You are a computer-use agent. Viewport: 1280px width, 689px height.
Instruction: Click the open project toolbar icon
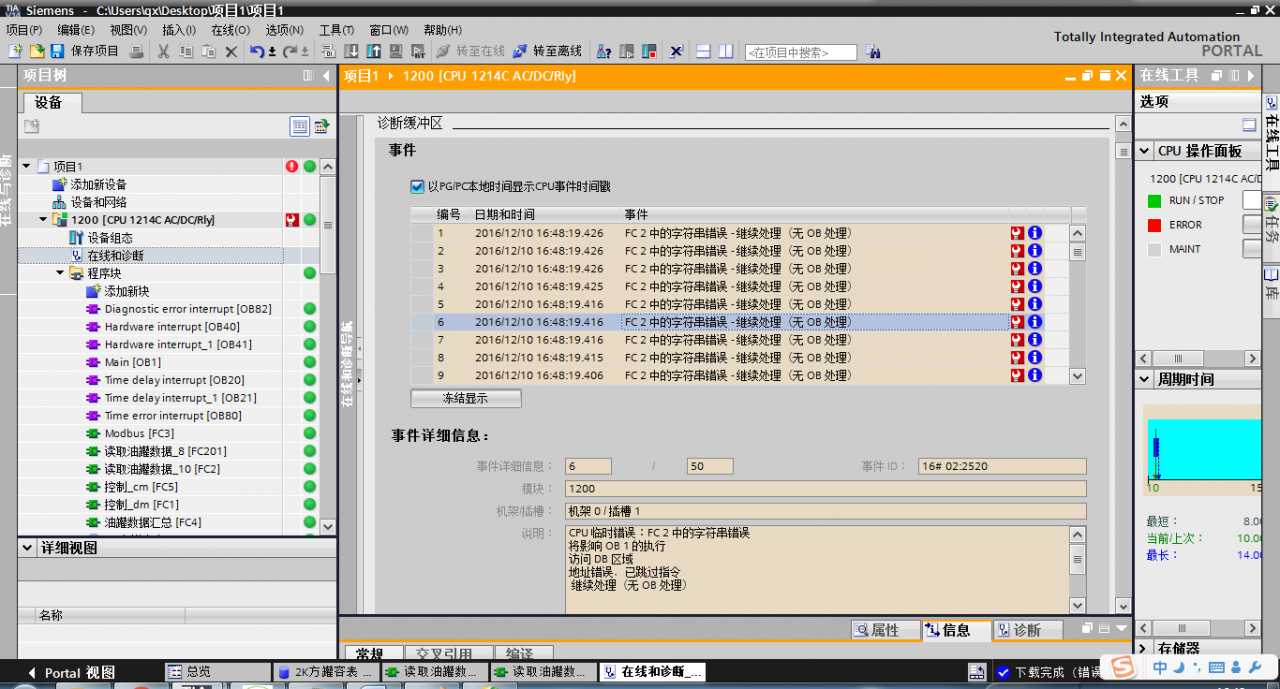coord(36,51)
